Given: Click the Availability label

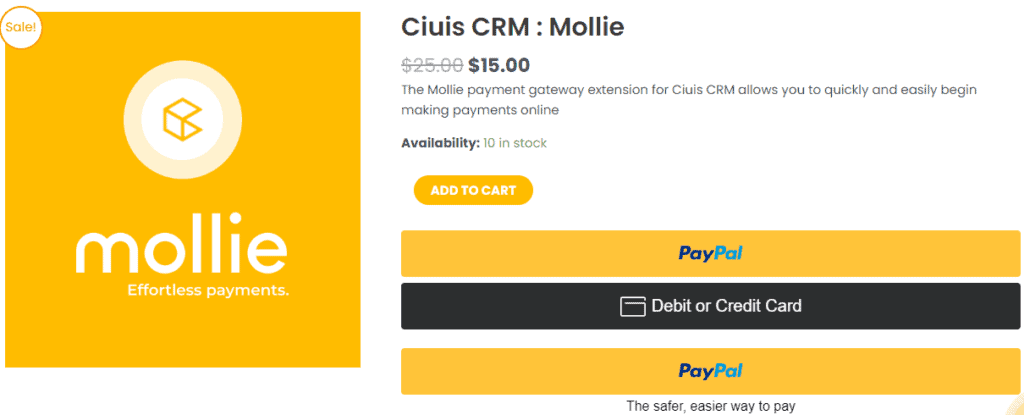Looking at the screenshot, I should click(x=440, y=143).
